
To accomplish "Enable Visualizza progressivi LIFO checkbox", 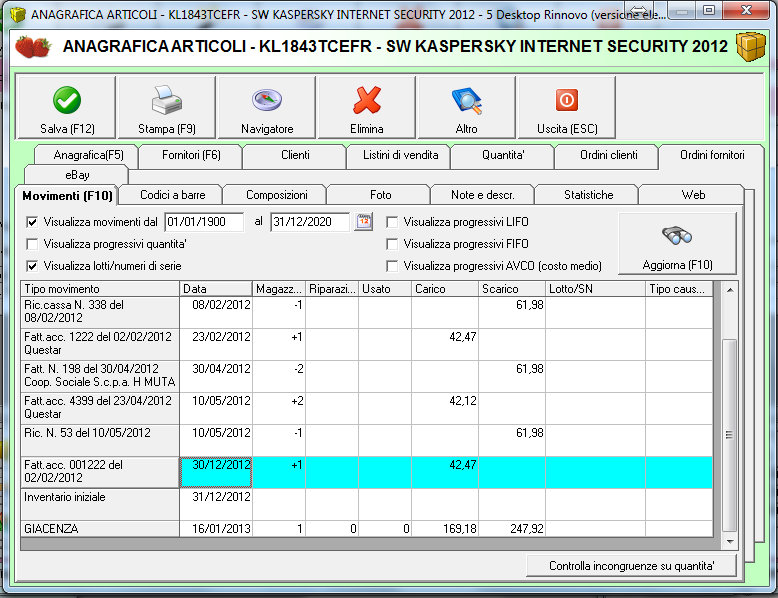I will (392, 222).
